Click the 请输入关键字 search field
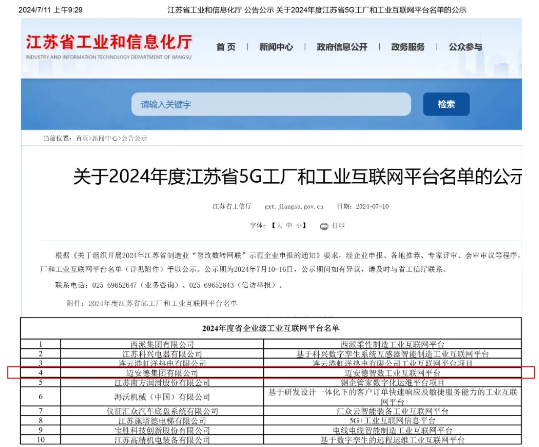Viewport: 539px width, 447px height. (x=271, y=104)
